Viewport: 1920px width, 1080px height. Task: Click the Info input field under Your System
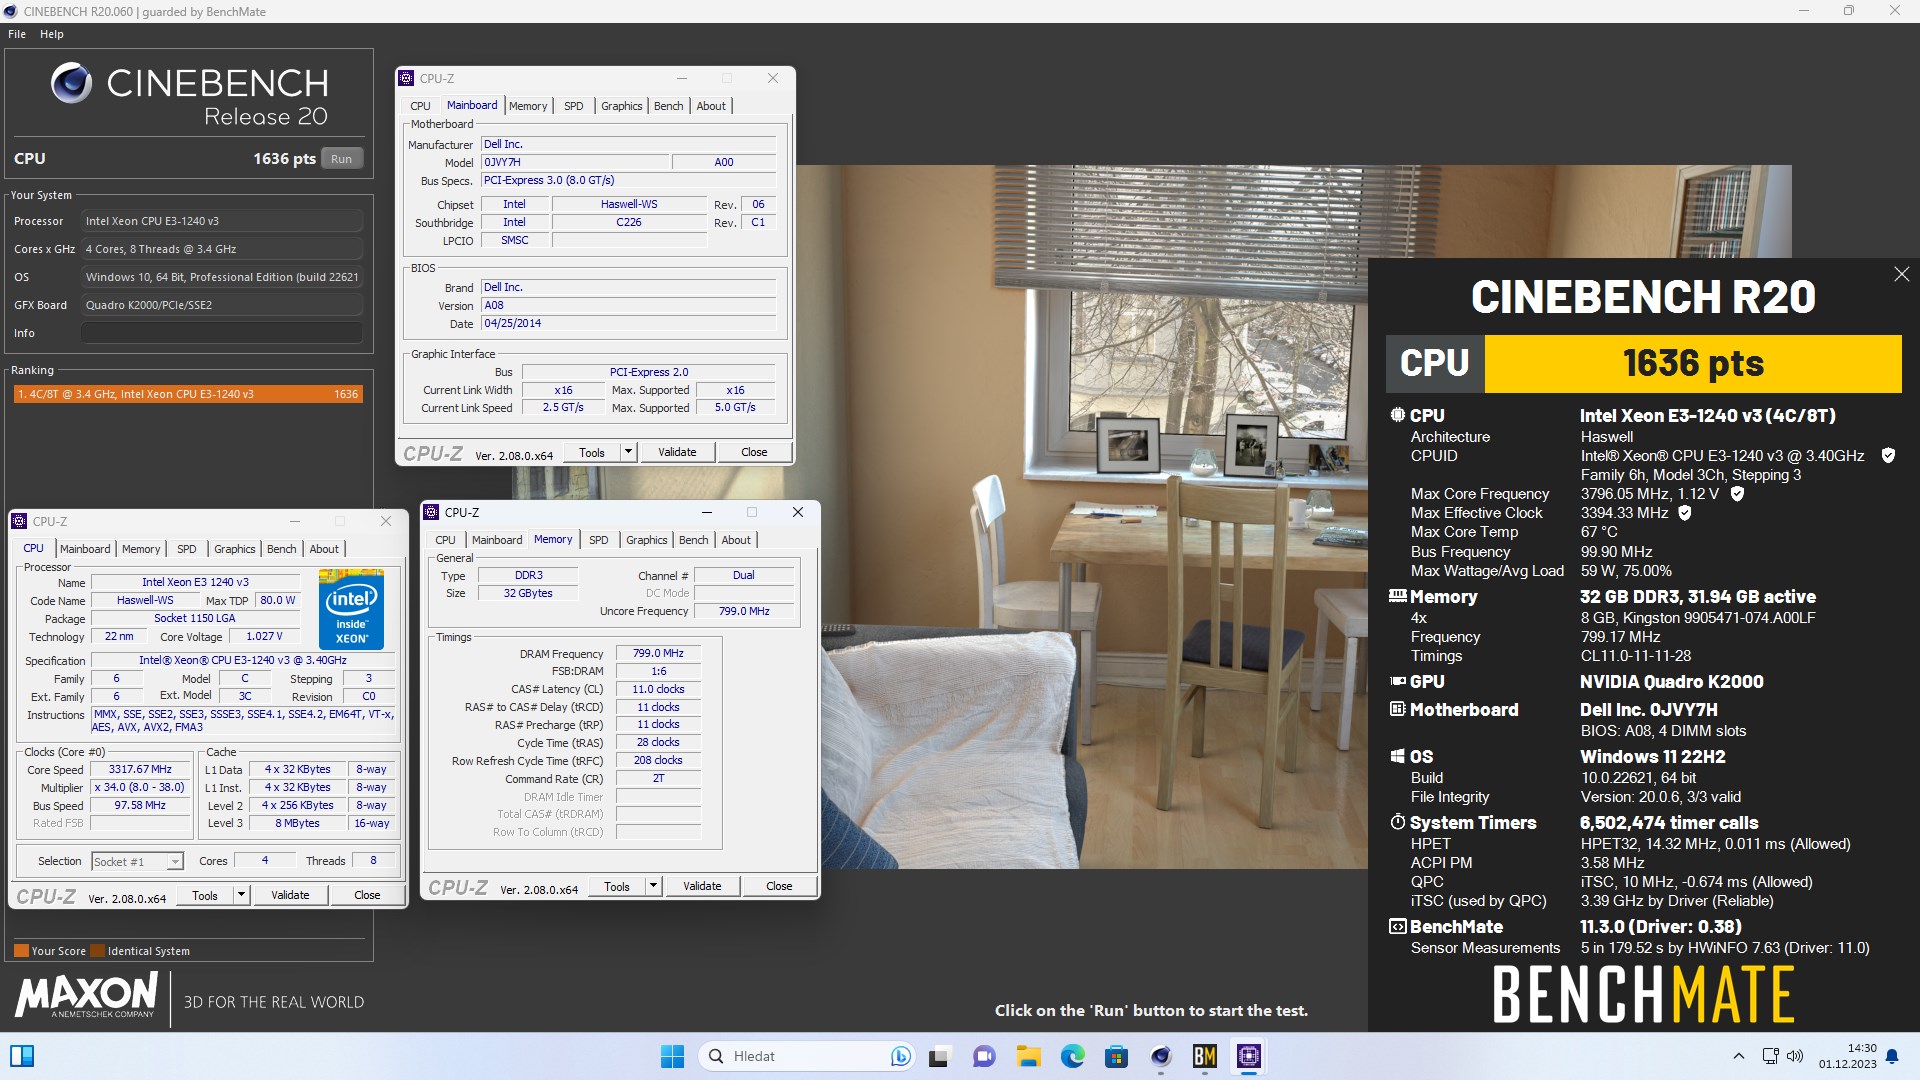tap(222, 333)
